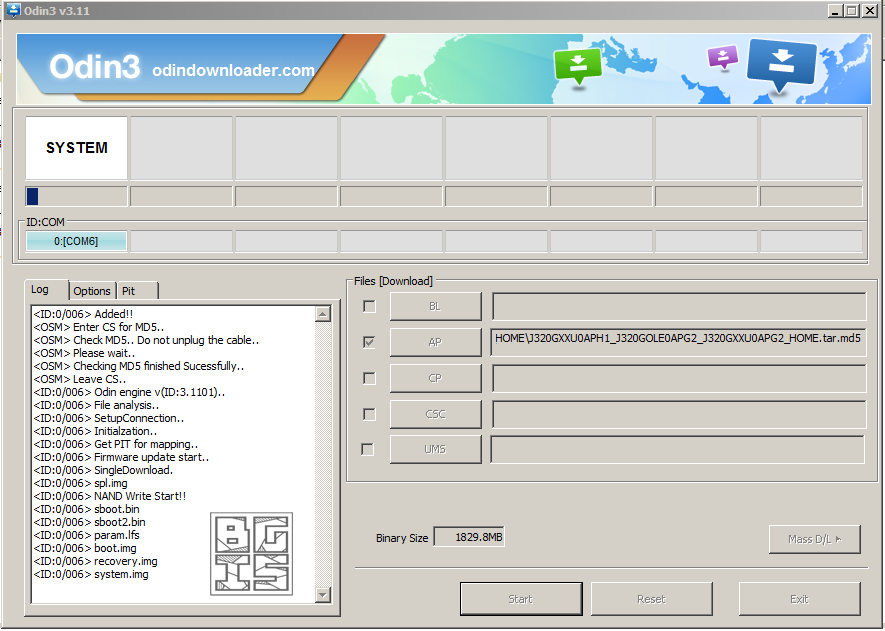The image size is (885, 631).
Task: Click the log line 'sboot2.bin'
Action: (x=89, y=522)
